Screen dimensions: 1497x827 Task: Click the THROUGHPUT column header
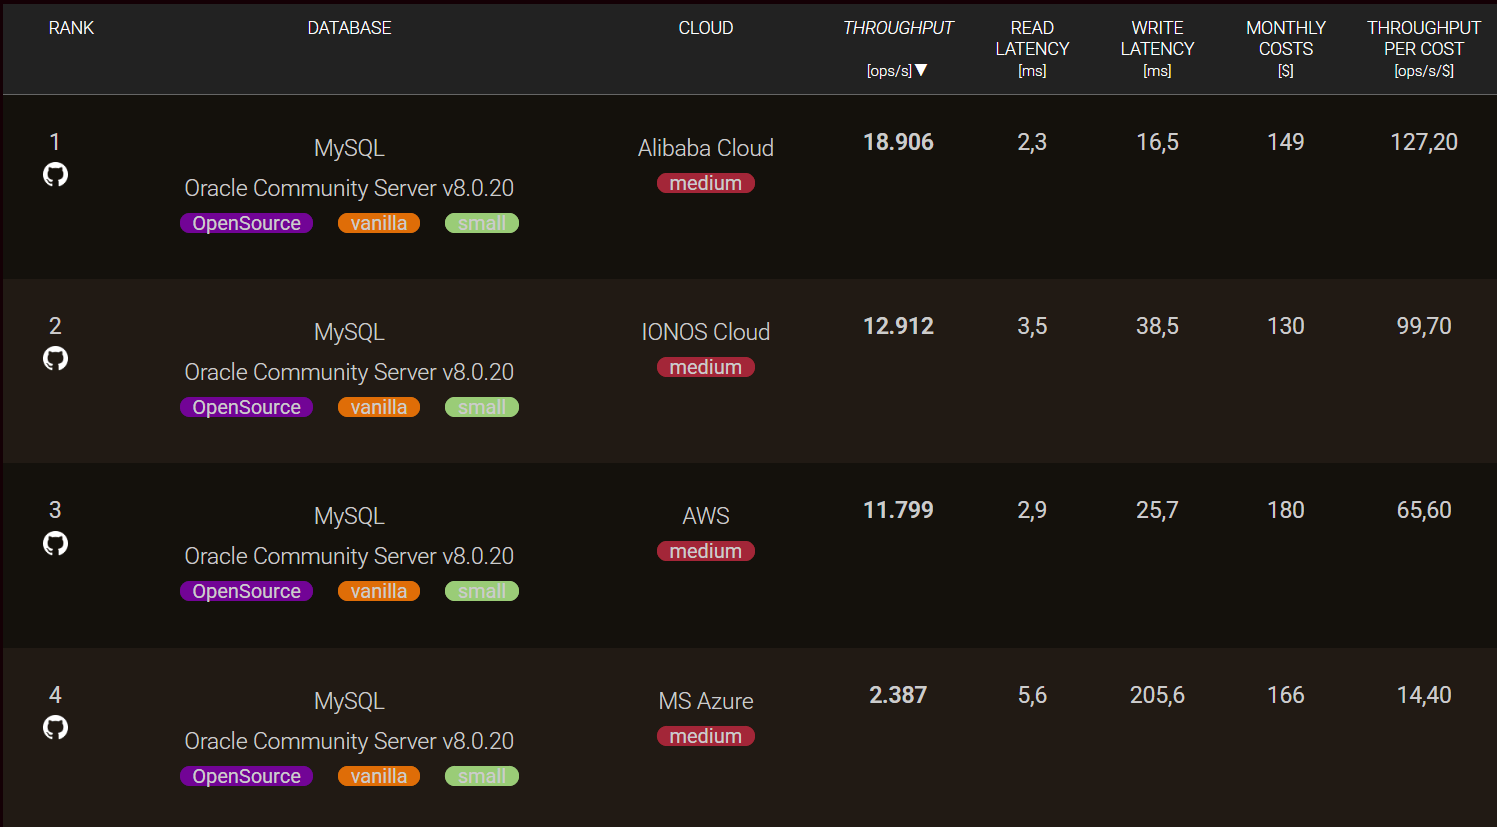897,28
